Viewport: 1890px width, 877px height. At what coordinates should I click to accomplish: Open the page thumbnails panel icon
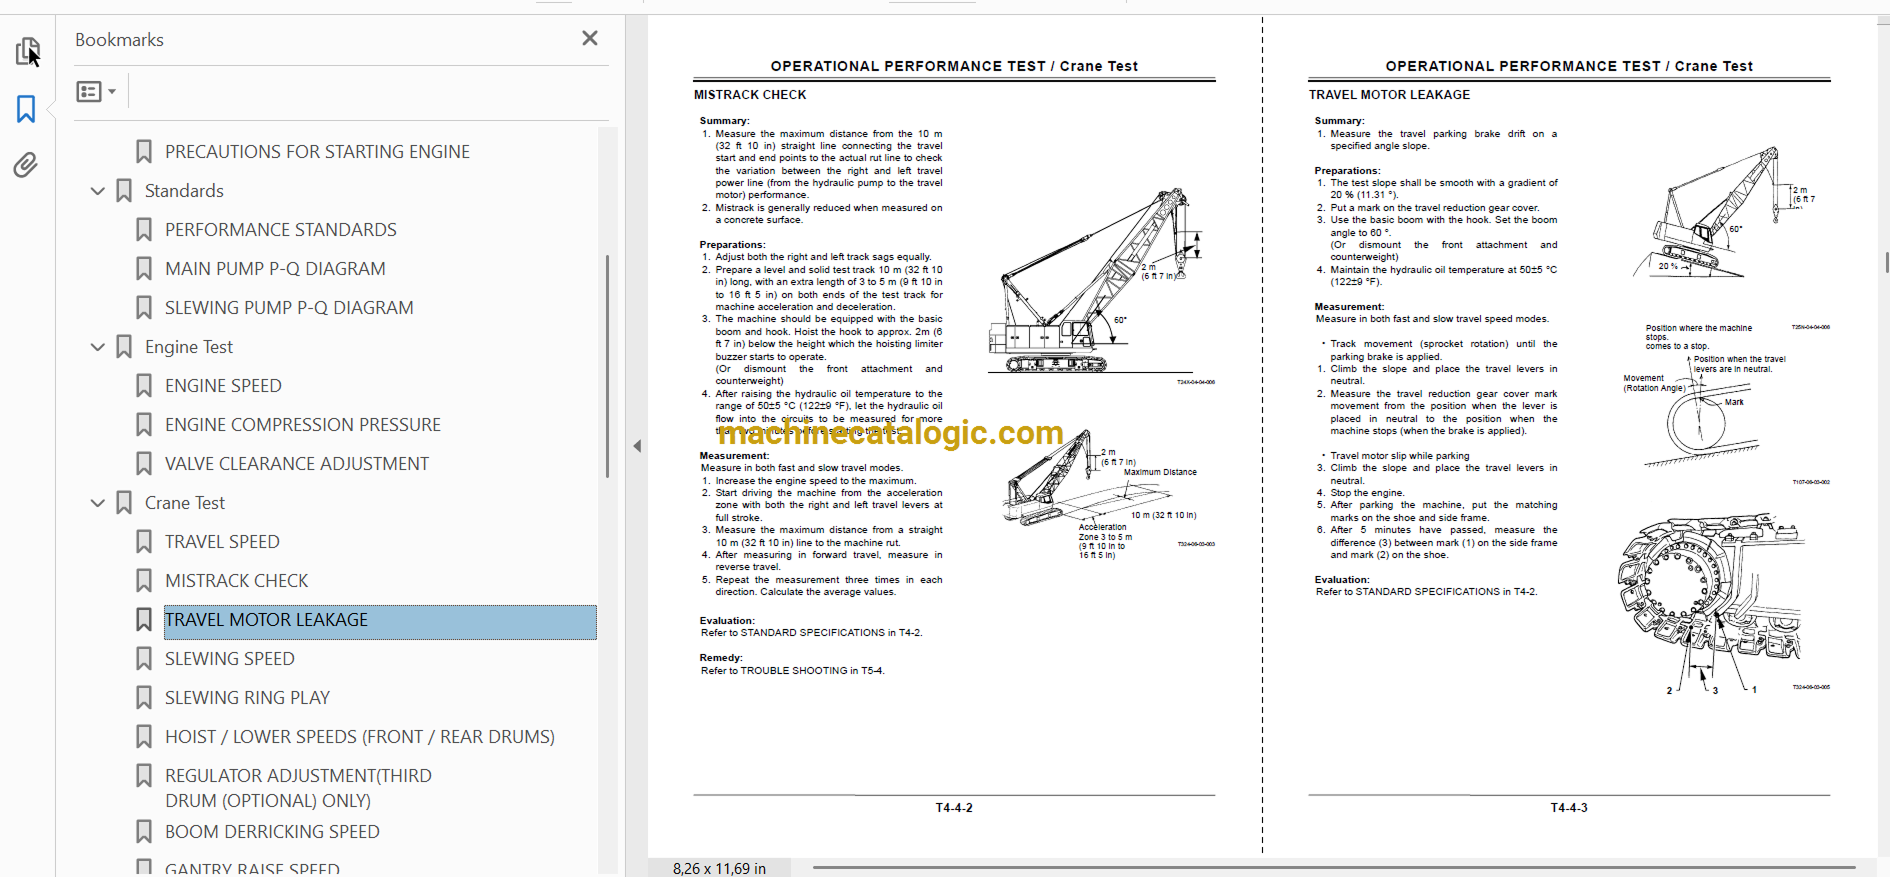pos(27,50)
